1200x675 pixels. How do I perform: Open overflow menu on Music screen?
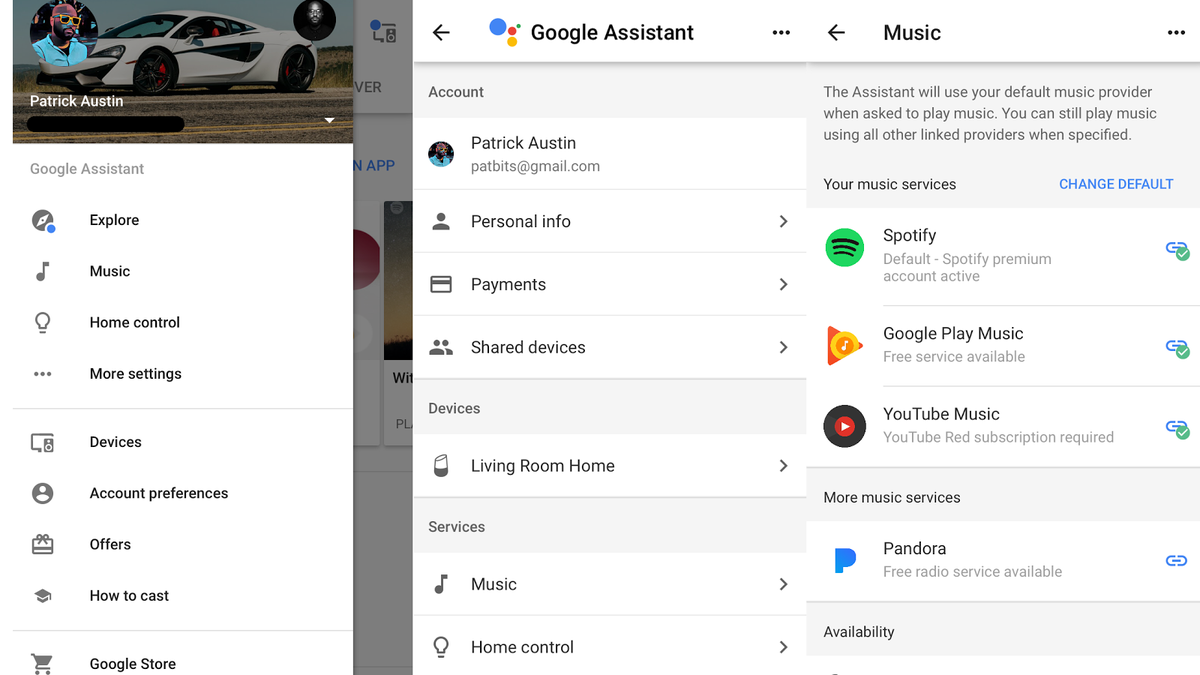pyautogui.click(x=1176, y=33)
